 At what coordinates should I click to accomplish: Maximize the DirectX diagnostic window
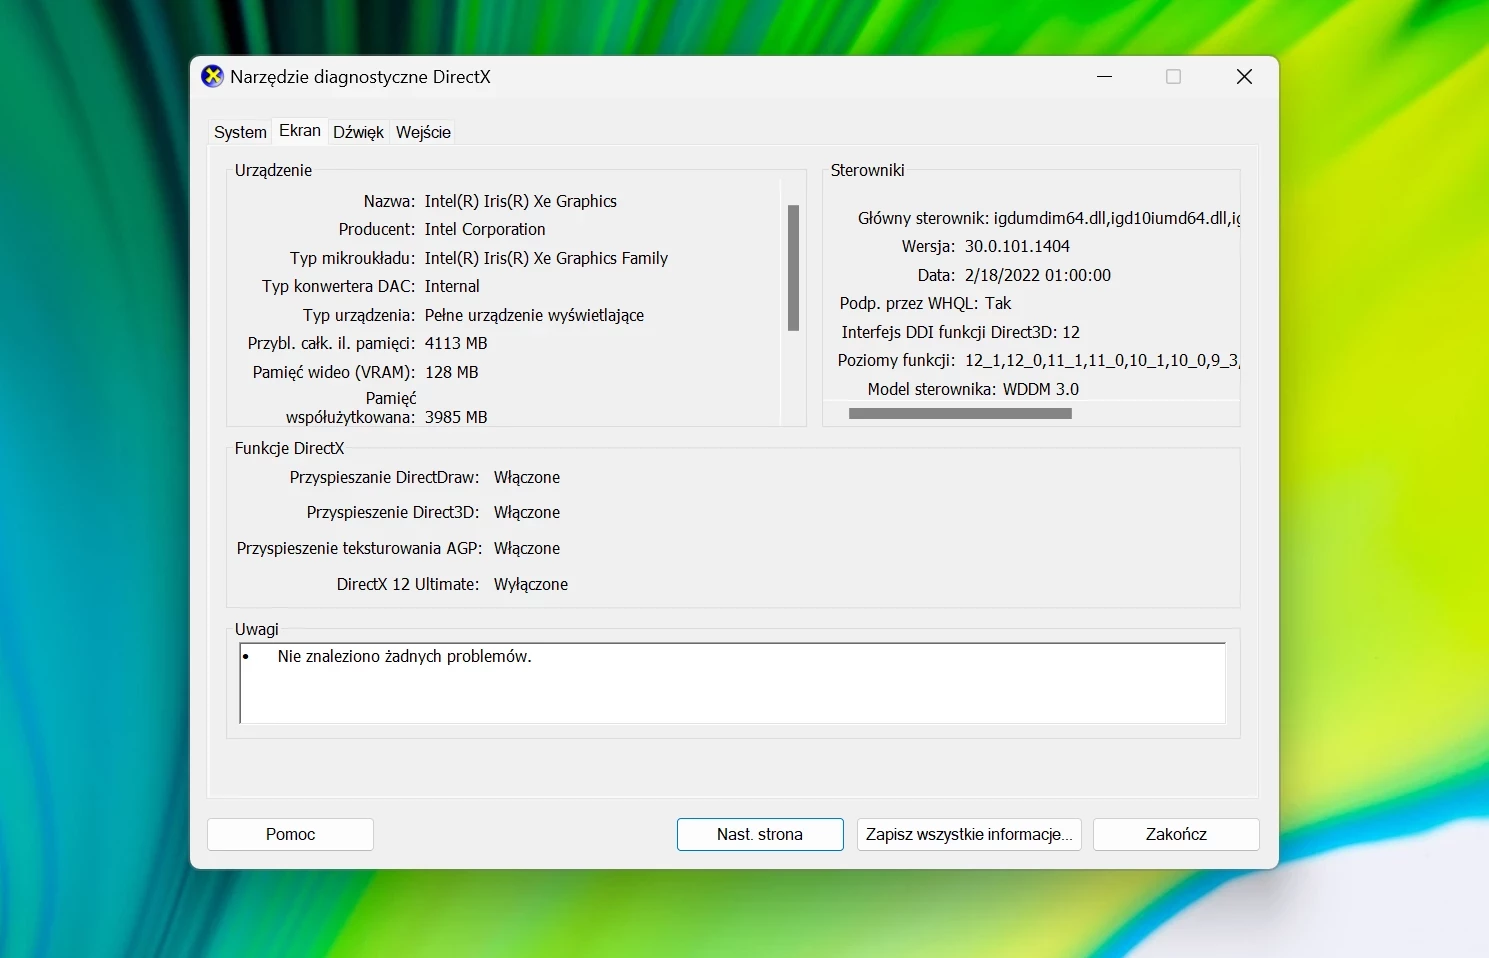[x=1173, y=77]
